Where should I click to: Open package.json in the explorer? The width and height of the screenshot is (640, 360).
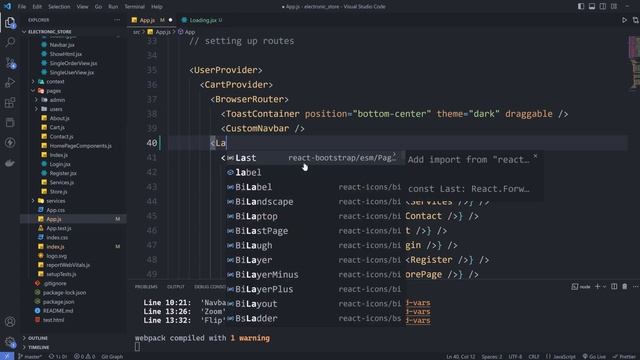pos(58,302)
